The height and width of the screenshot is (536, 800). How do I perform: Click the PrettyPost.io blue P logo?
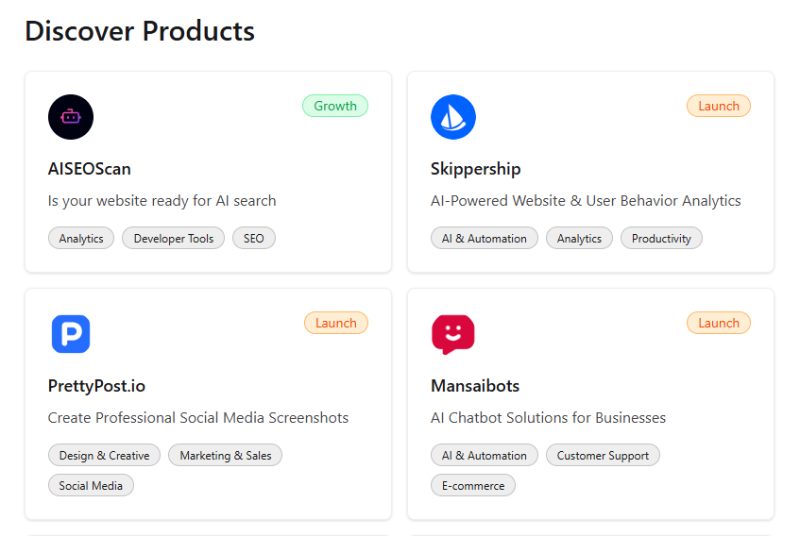coord(71,334)
